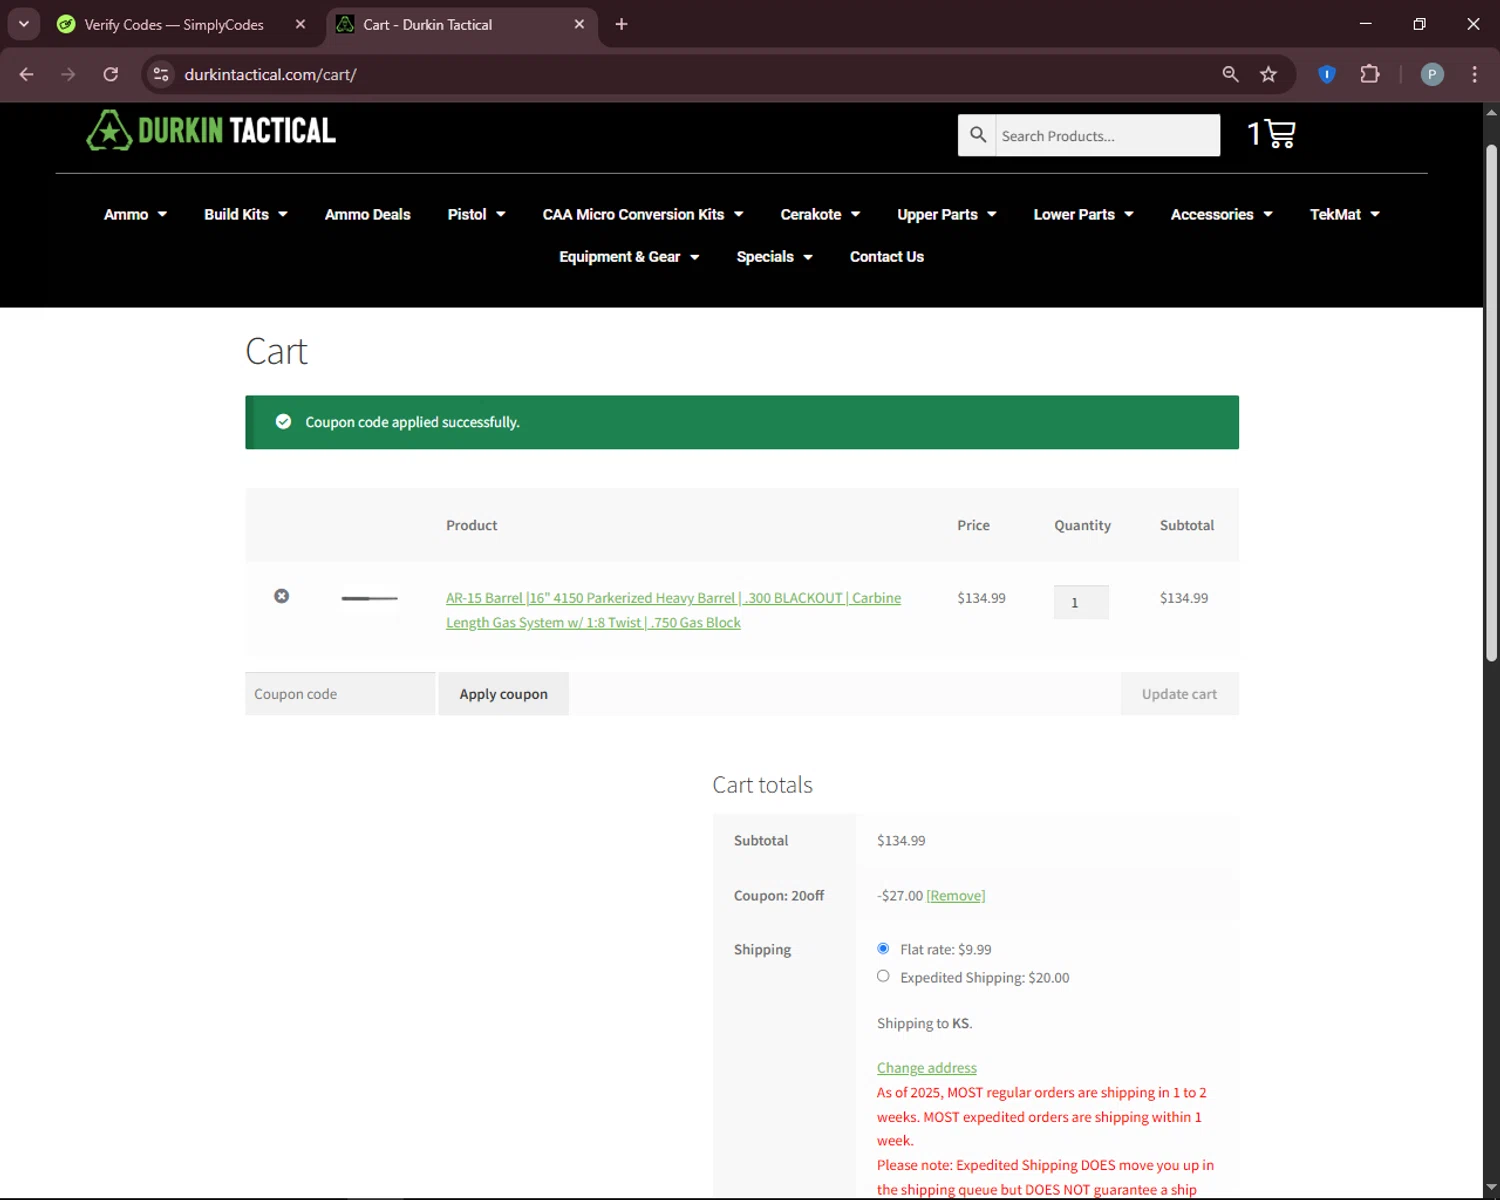The height and width of the screenshot is (1200, 1500).
Task: View site information icon in address bar
Action: pos(161,74)
